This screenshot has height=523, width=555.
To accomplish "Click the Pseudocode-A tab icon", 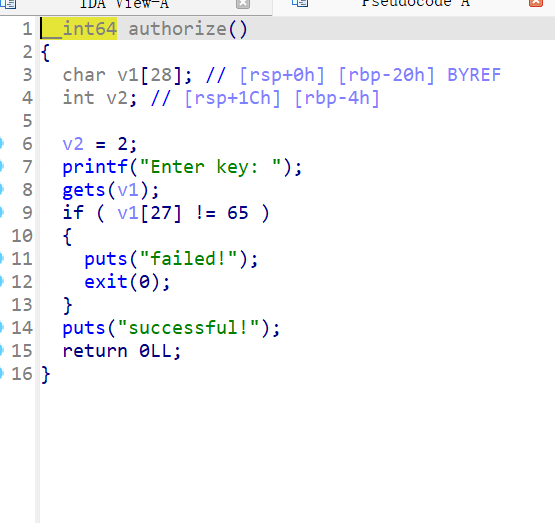I will (x=300, y=3).
